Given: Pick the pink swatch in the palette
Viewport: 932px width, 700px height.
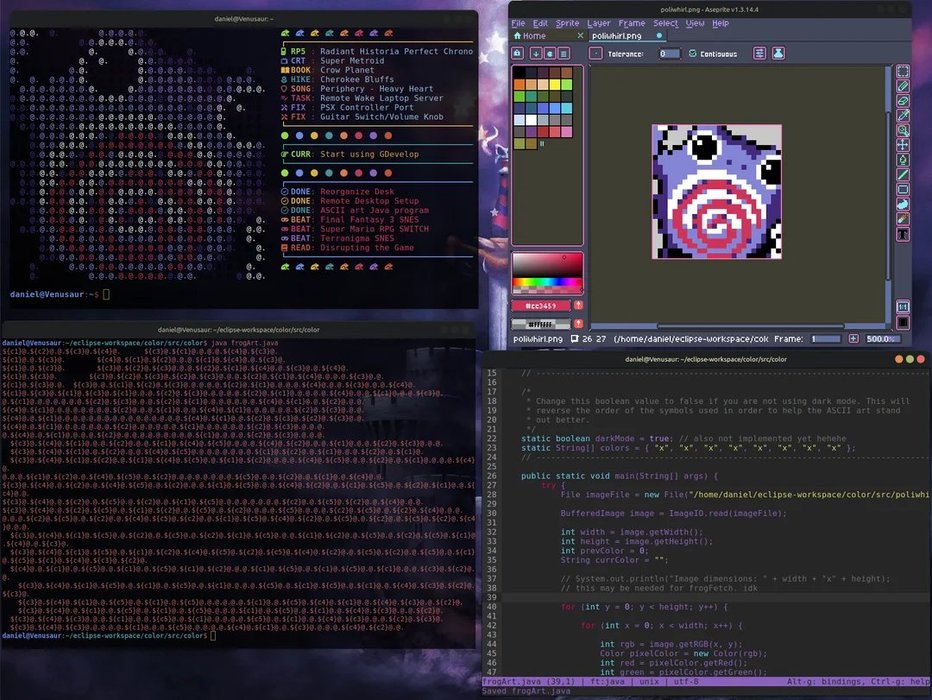Looking at the screenshot, I should click(x=566, y=132).
